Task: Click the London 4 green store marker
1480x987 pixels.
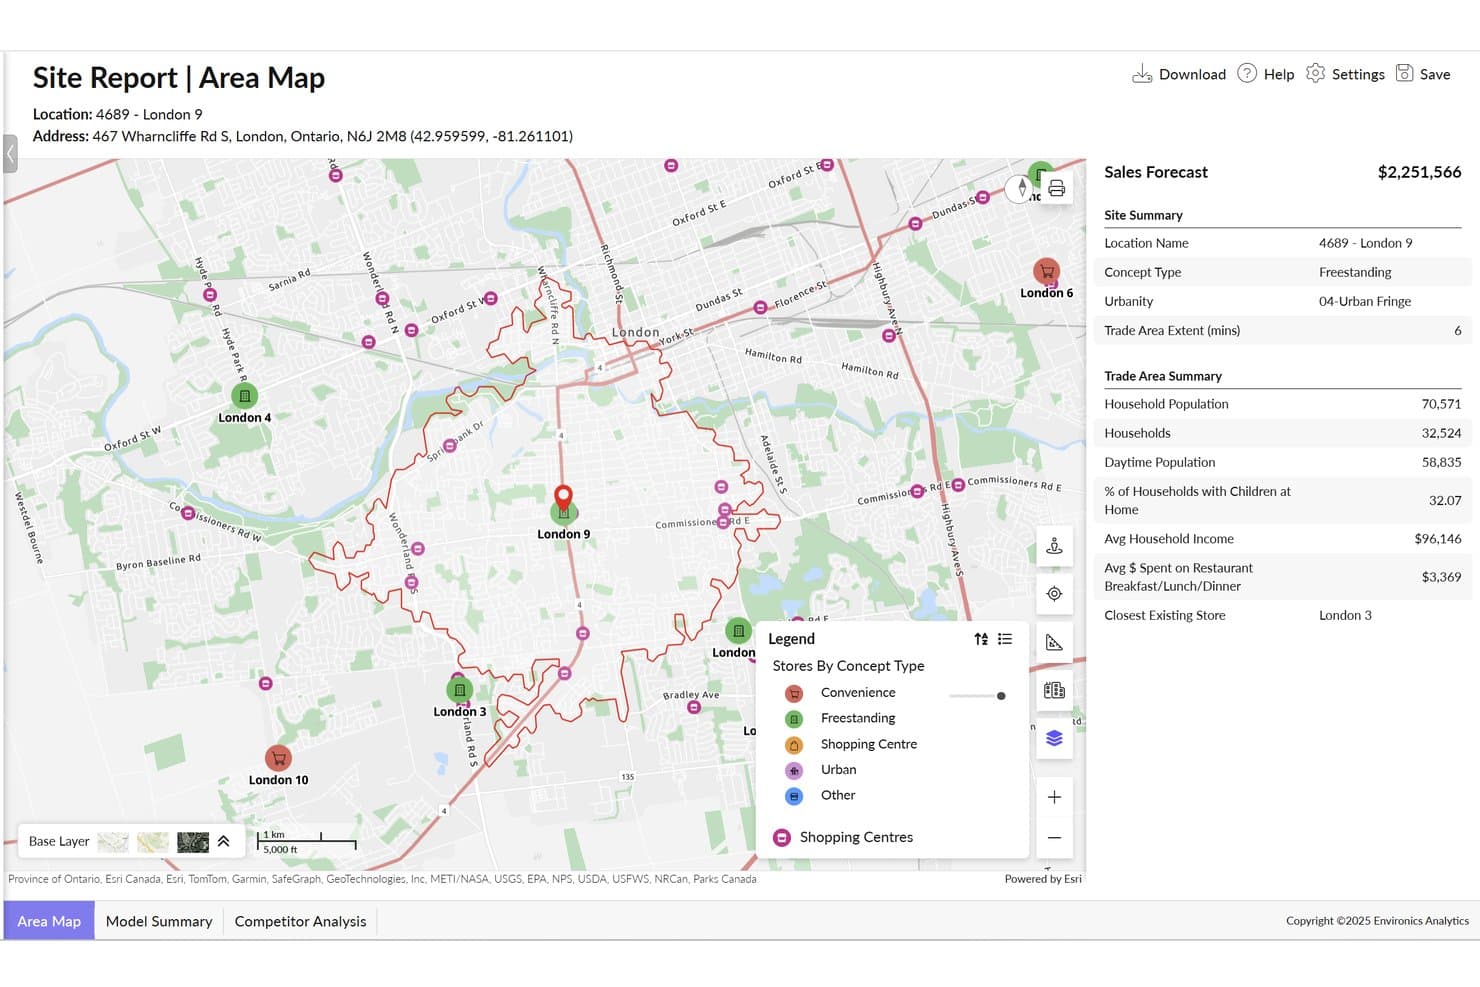Action: [x=245, y=396]
